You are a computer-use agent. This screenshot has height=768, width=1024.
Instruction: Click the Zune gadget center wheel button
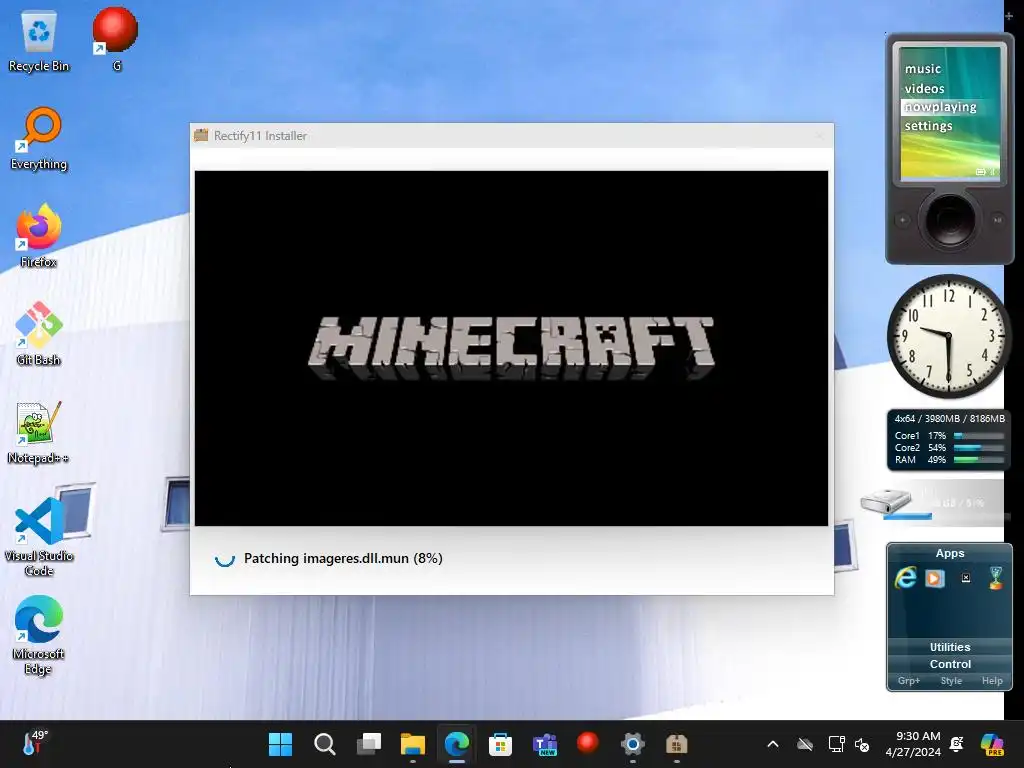pyautogui.click(x=950, y=220)
